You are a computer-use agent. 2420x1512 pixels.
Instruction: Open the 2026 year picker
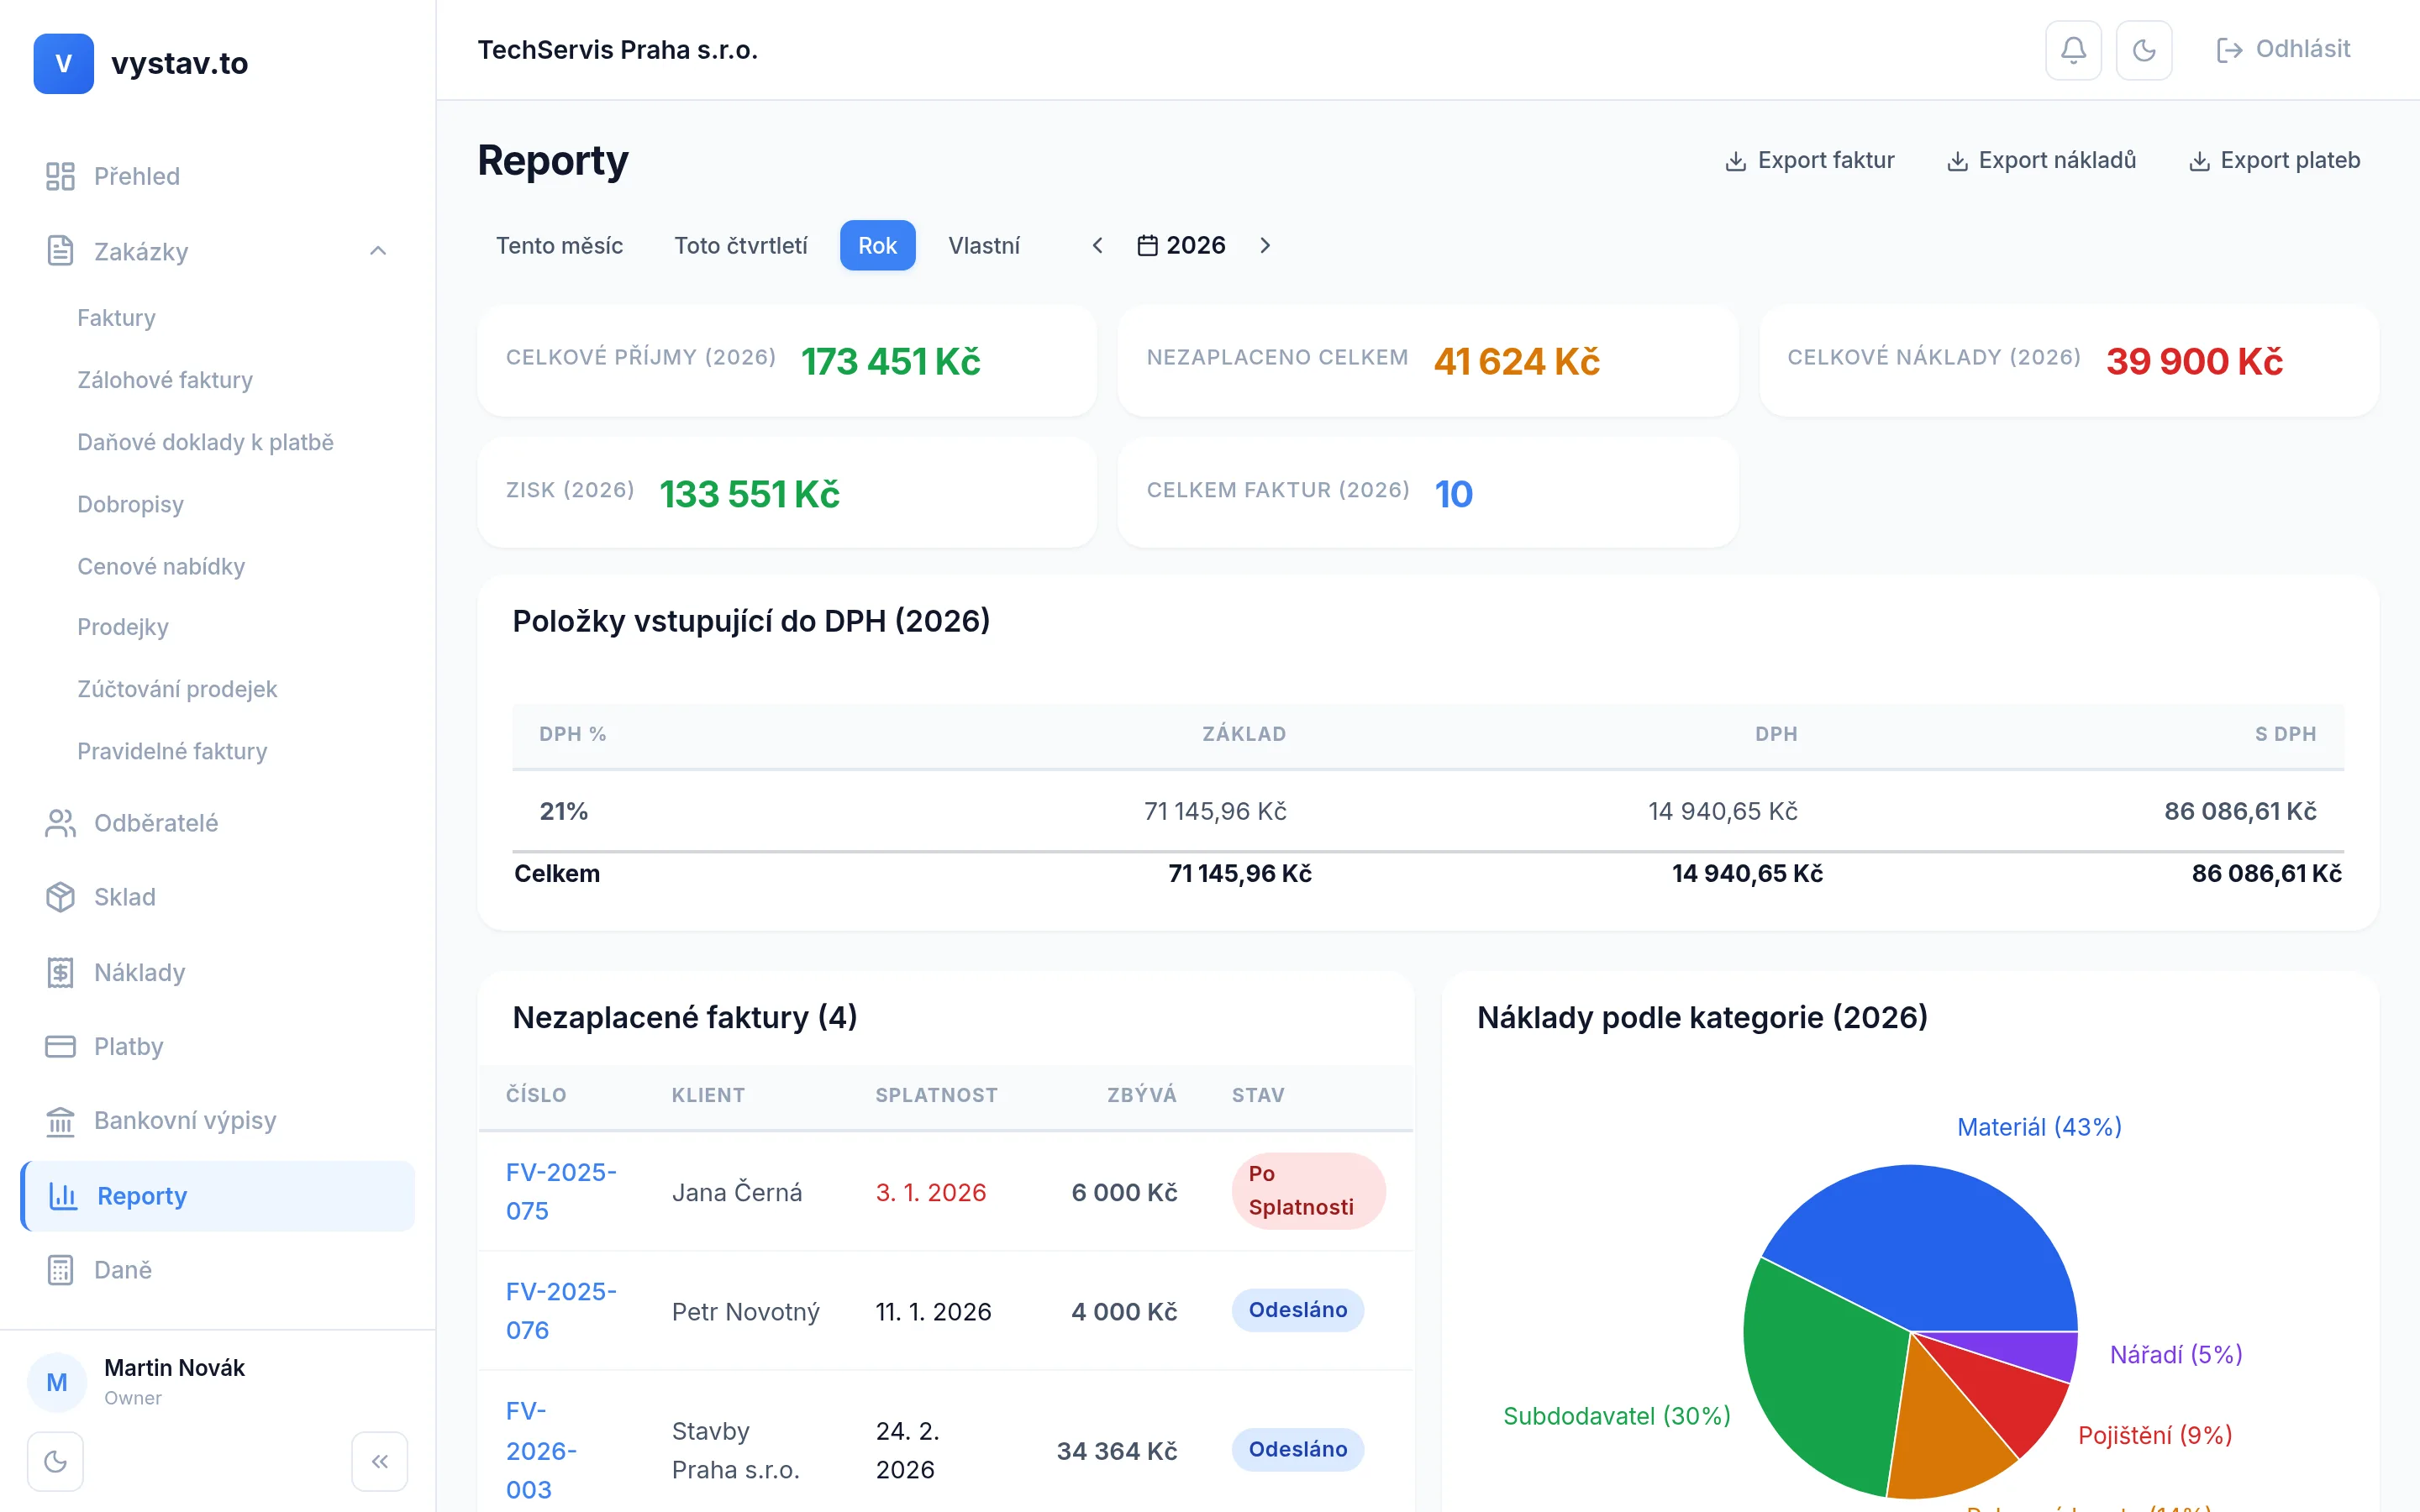[x=1181, y=245]
